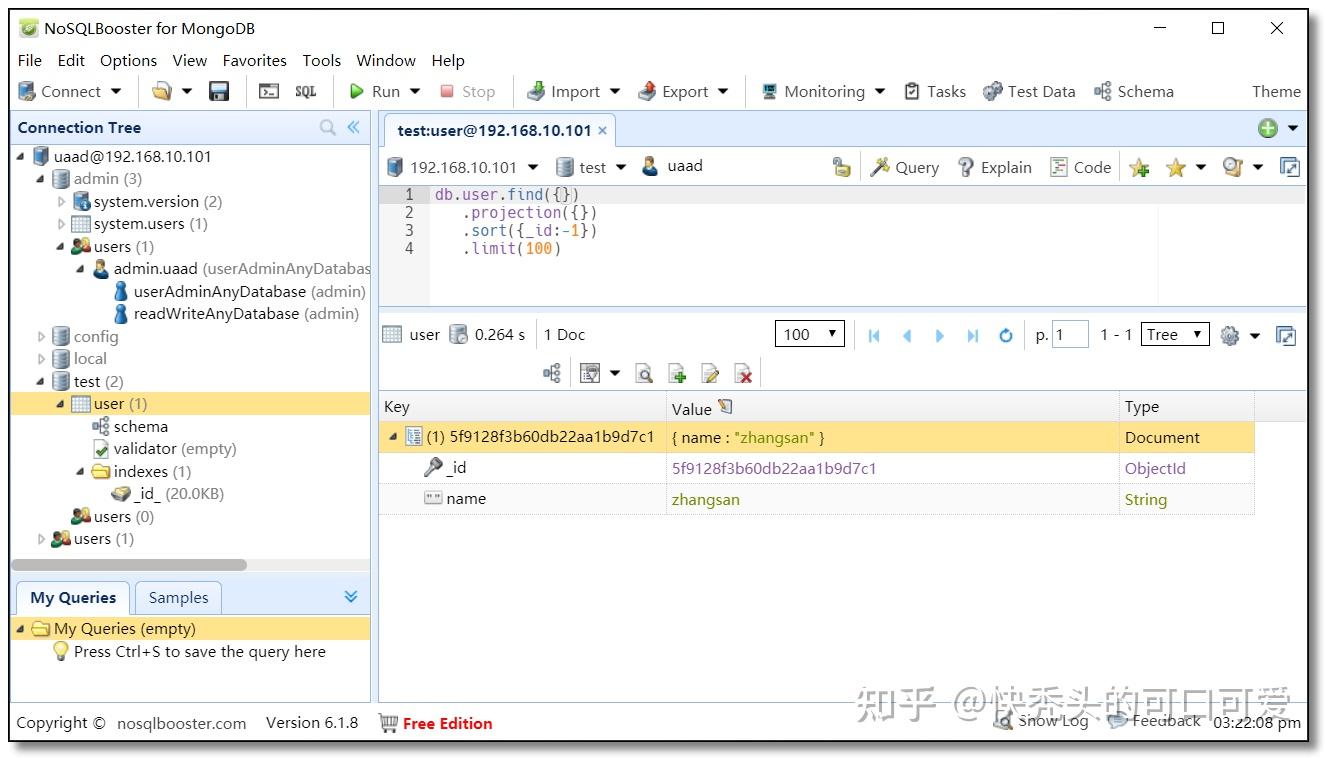Add a new document with the green plus icon
The image size is (1325, 758).
click(x=678, y=372)
